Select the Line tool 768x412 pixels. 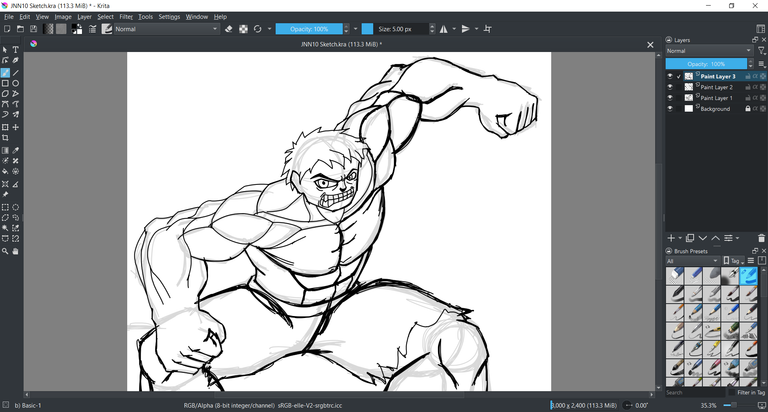[x=16, y=73]
